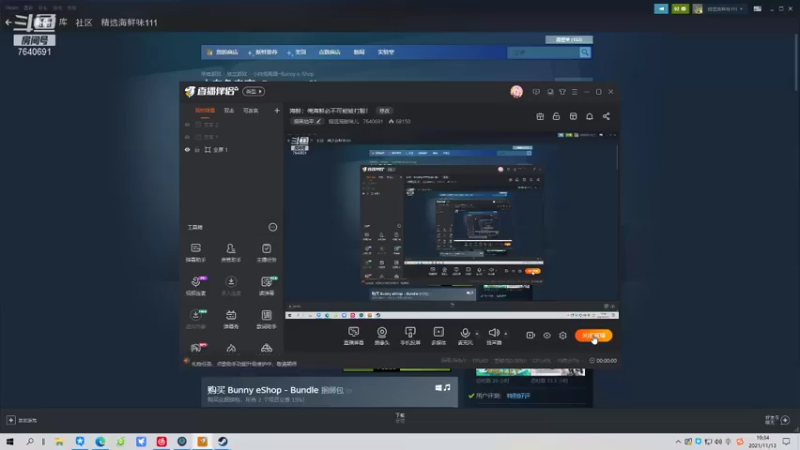
Task: Open Steam from the taskbar
Action: (x=223, y=441)
